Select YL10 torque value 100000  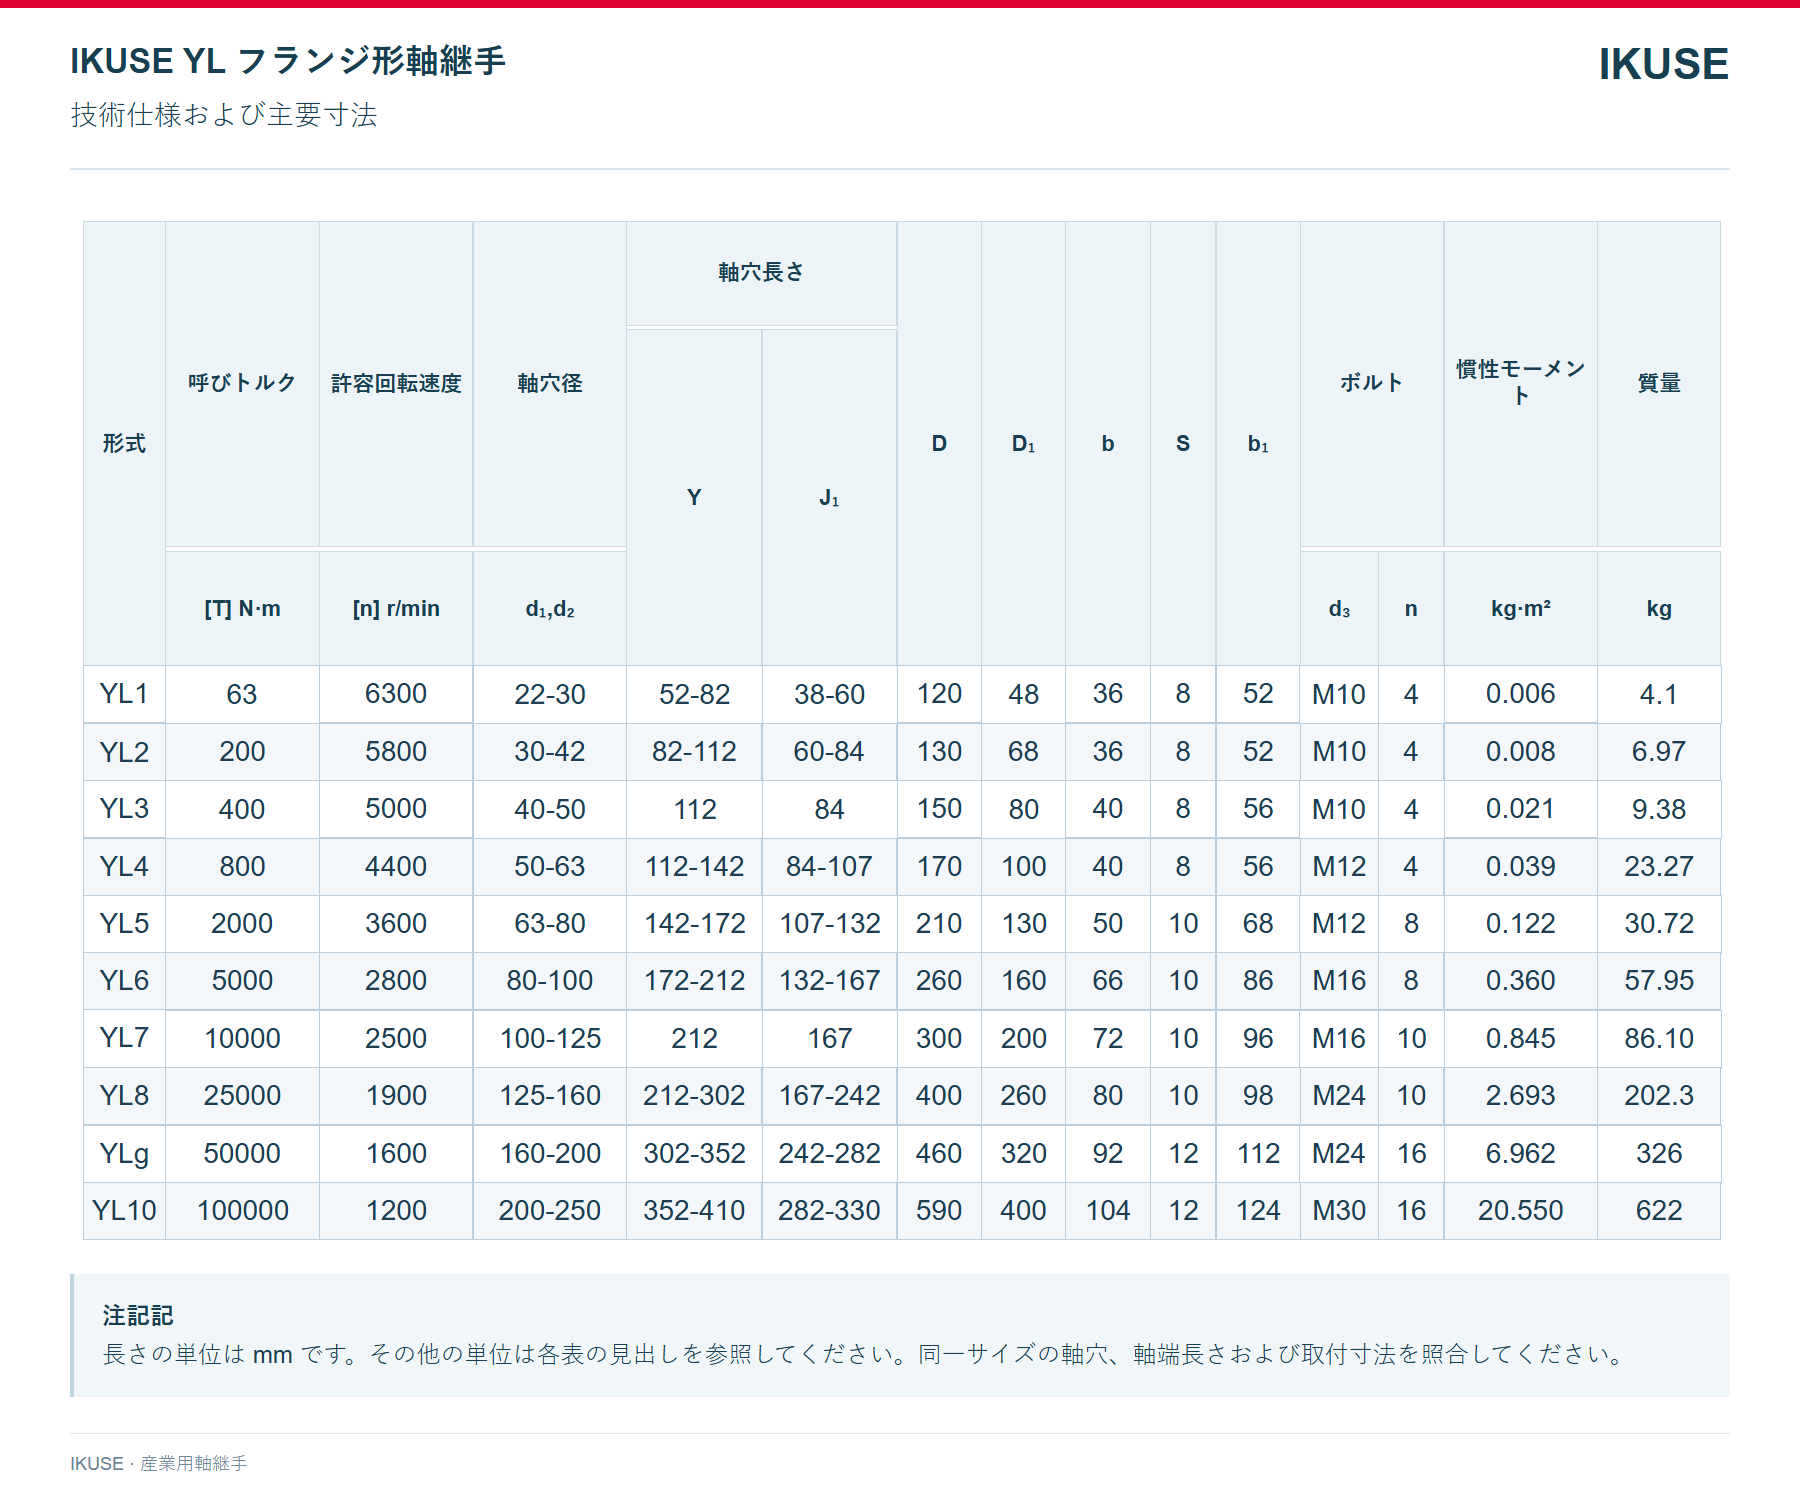pyautogui.click(x=242, y=1211)
